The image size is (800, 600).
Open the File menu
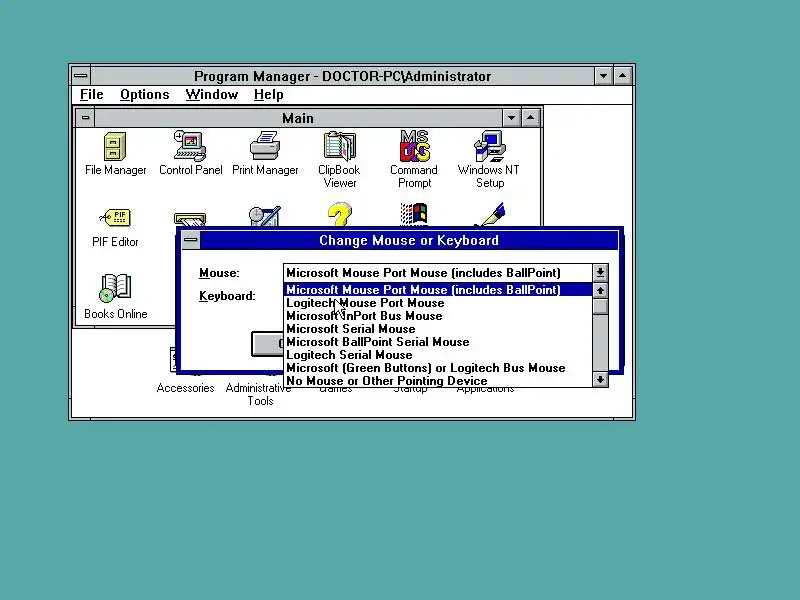pos(92,94)
